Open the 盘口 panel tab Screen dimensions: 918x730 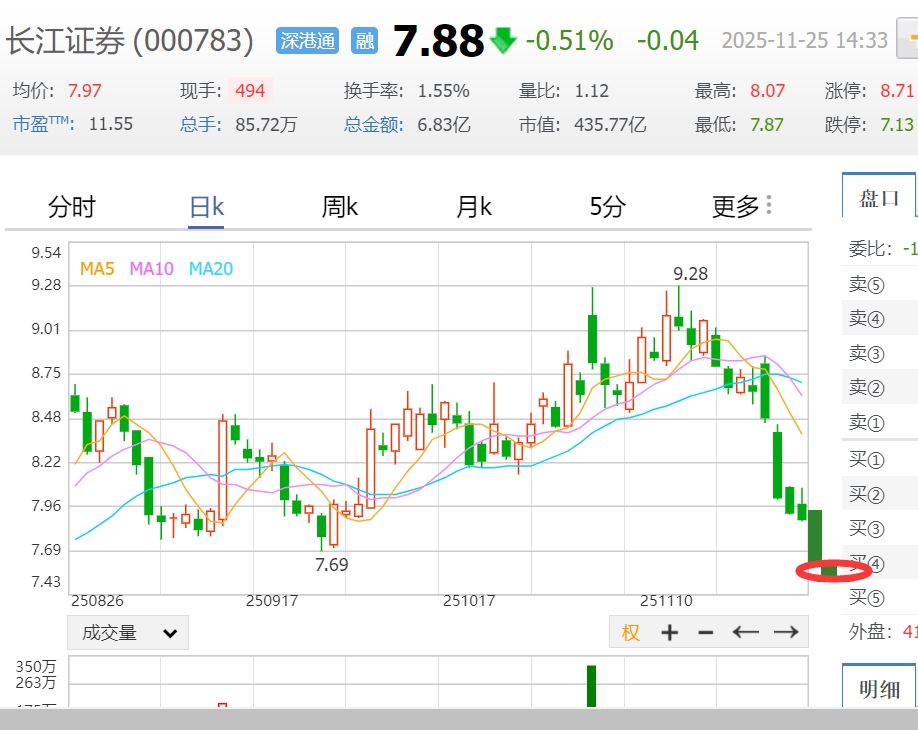879,196
